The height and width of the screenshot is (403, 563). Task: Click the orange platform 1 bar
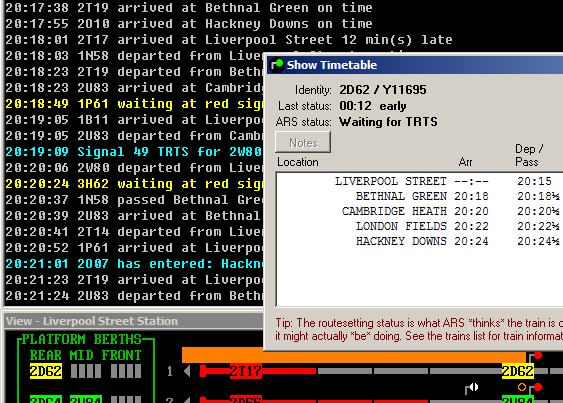[x=354, y=355]
